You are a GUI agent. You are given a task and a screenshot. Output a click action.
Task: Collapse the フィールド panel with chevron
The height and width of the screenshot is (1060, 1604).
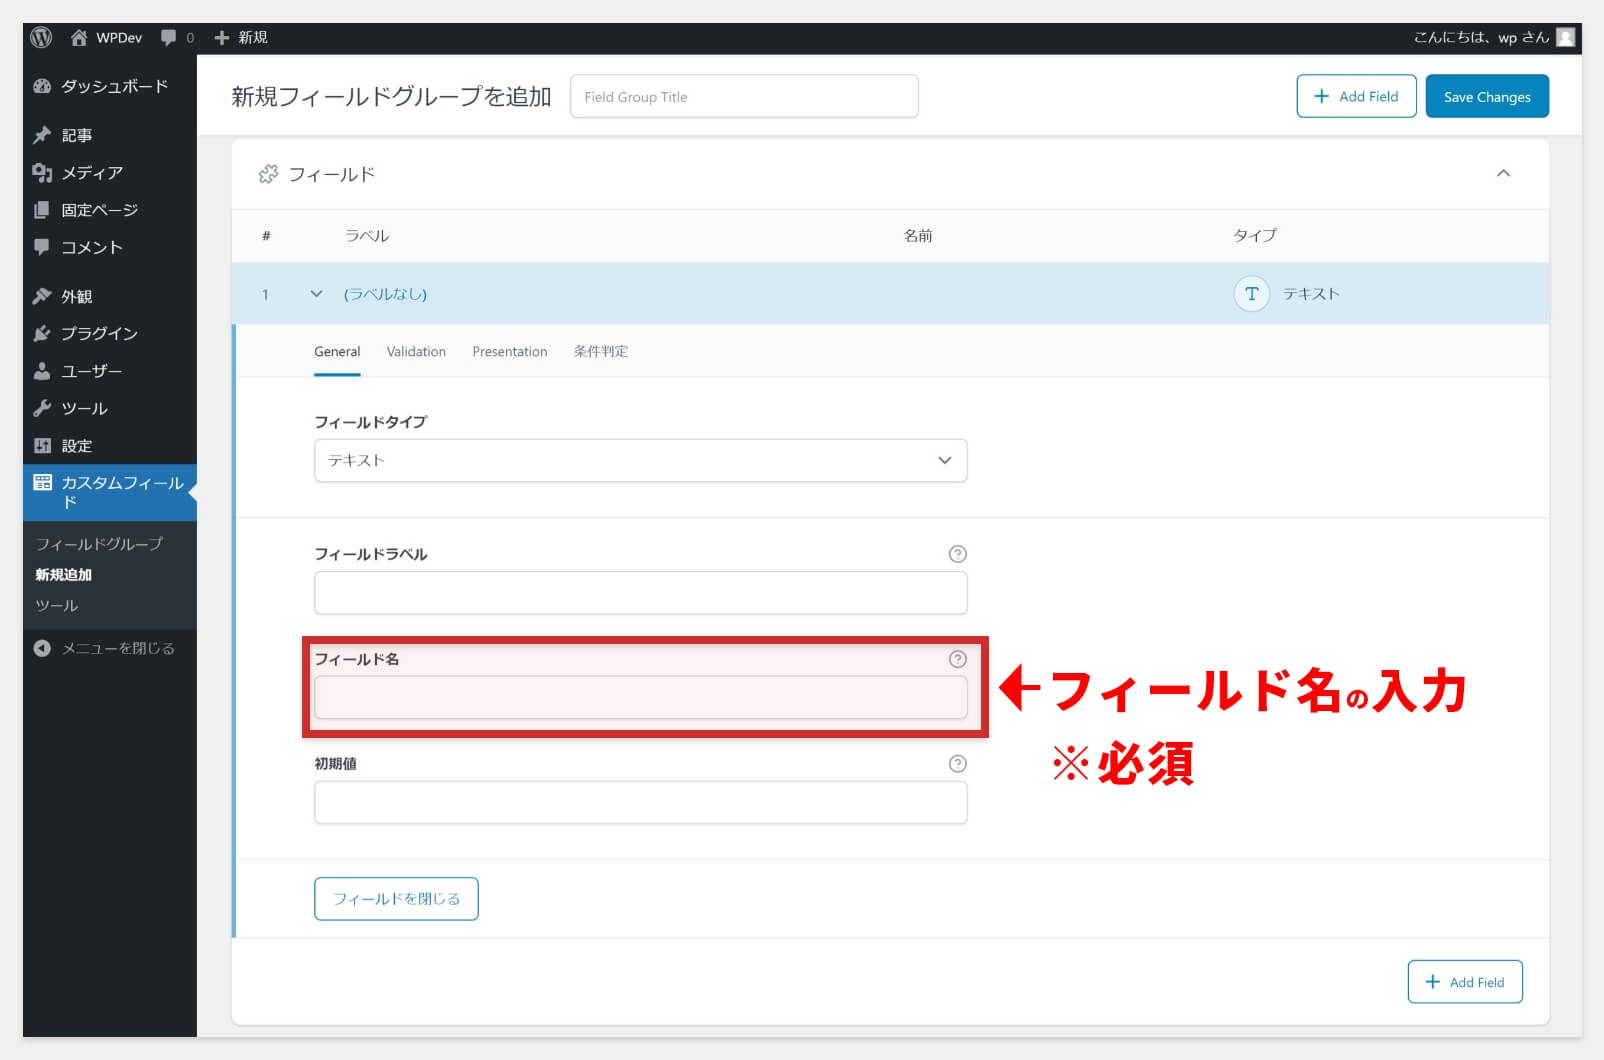pos(1503,174)
